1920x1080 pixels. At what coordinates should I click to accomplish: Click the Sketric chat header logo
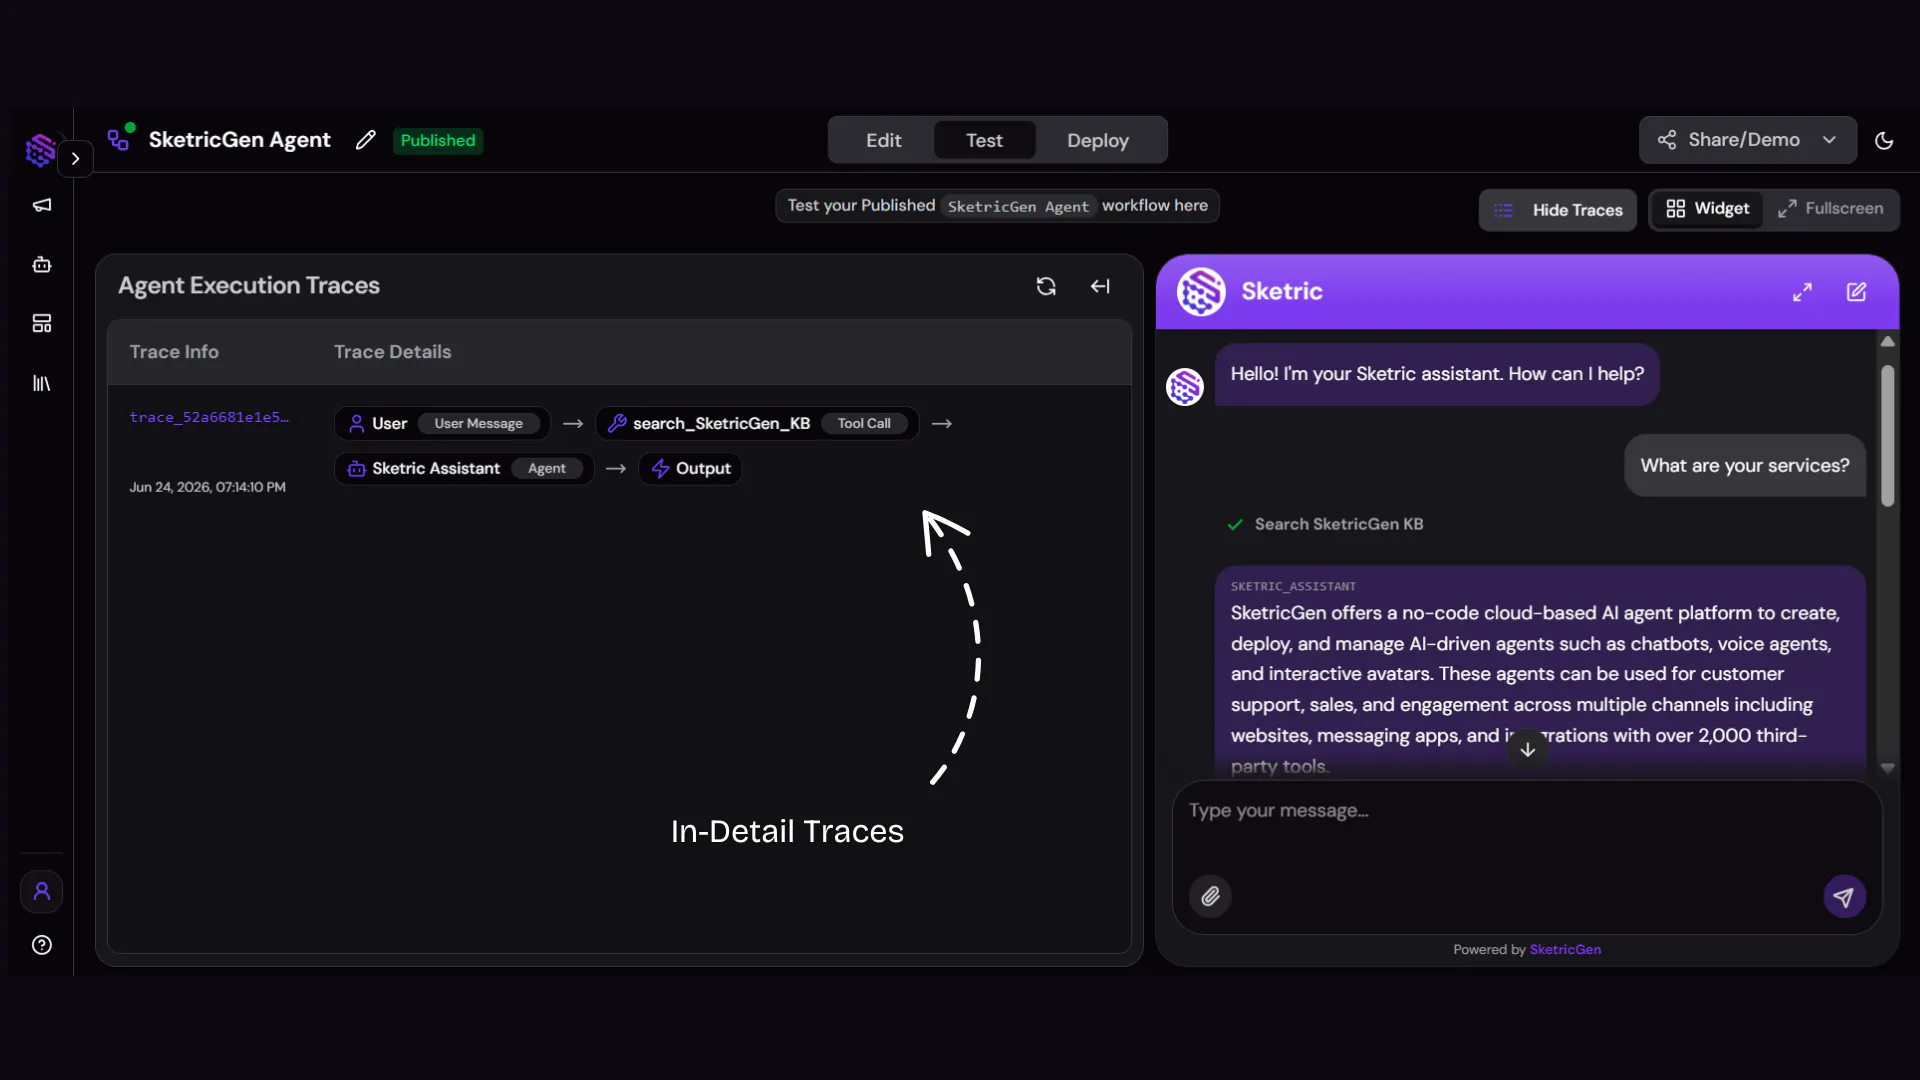point(1201,291)
